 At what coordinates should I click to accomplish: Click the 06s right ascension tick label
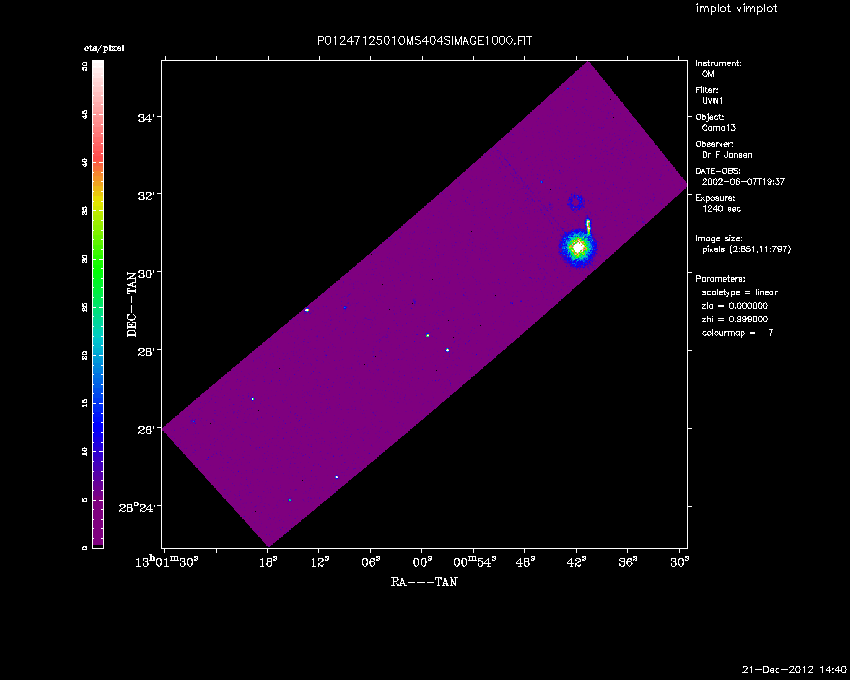tap(371, 562)
